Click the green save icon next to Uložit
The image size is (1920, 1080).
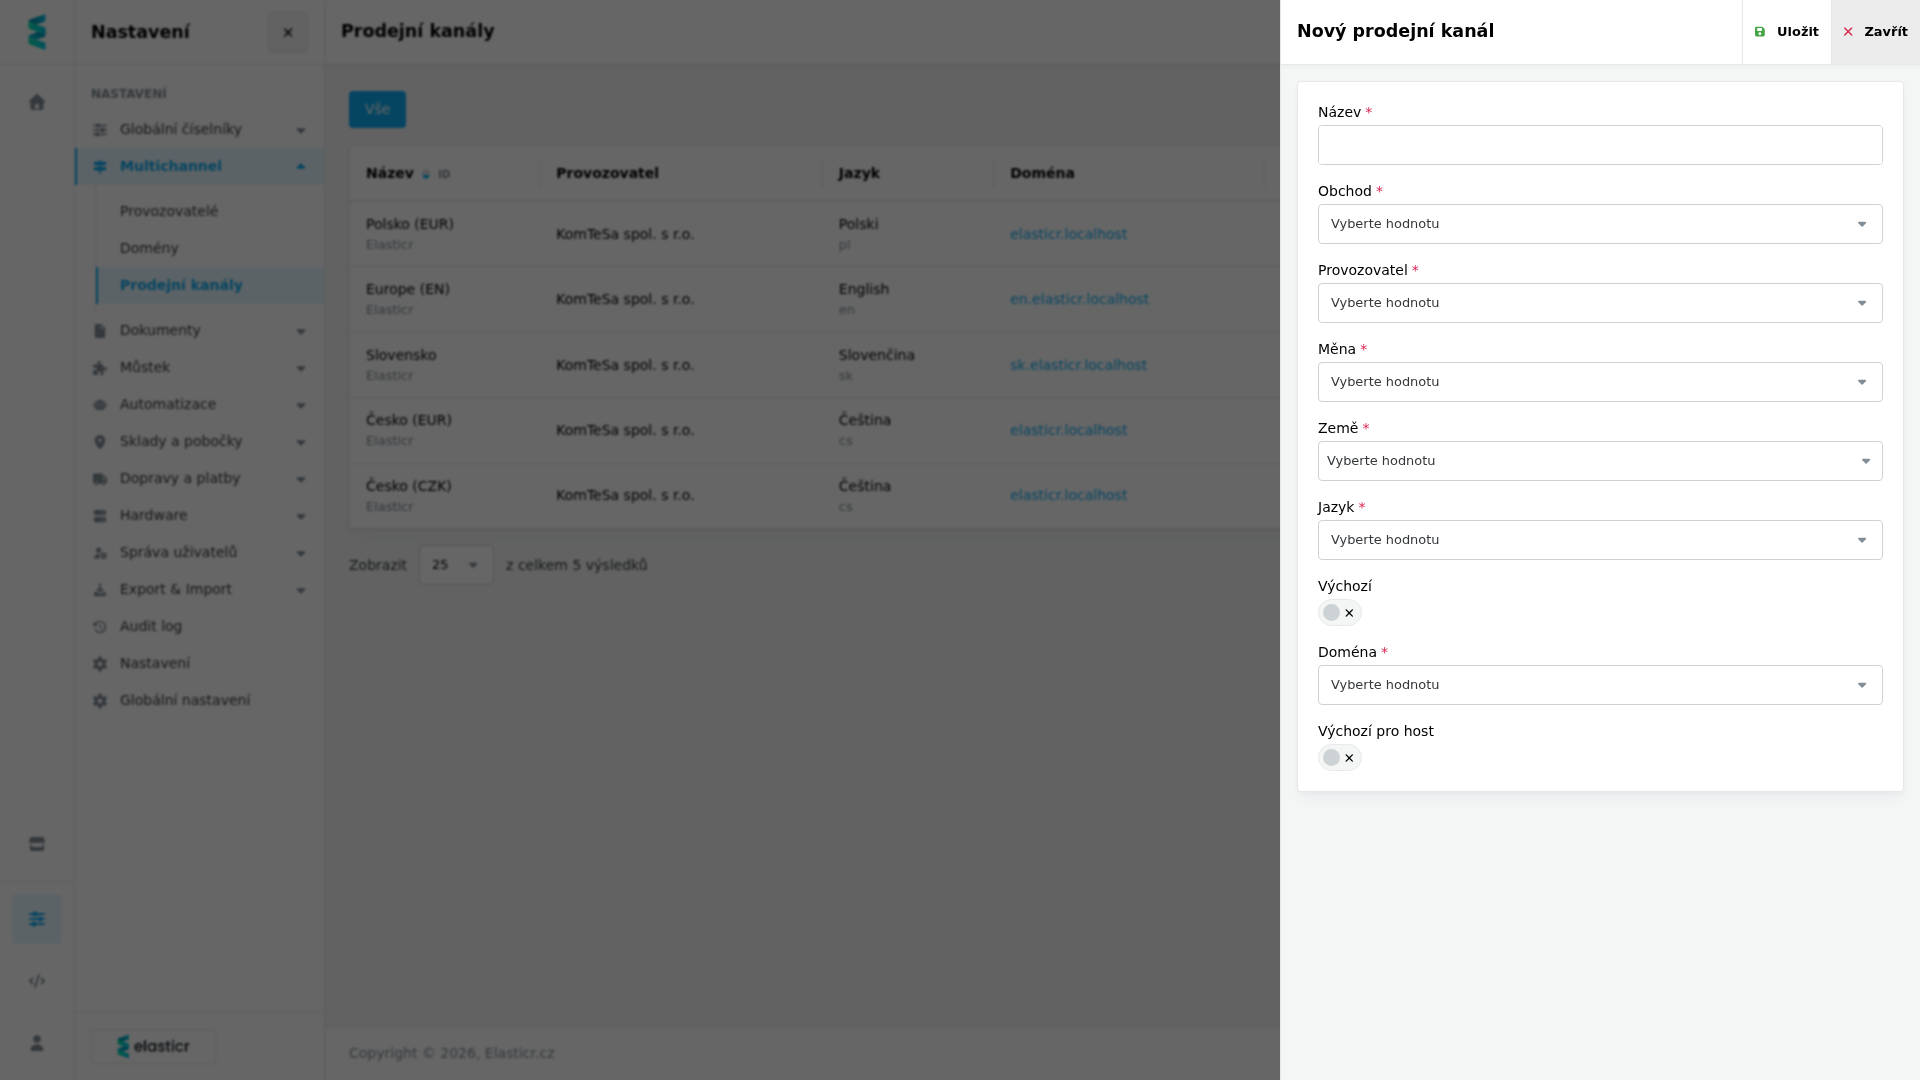1760,32
